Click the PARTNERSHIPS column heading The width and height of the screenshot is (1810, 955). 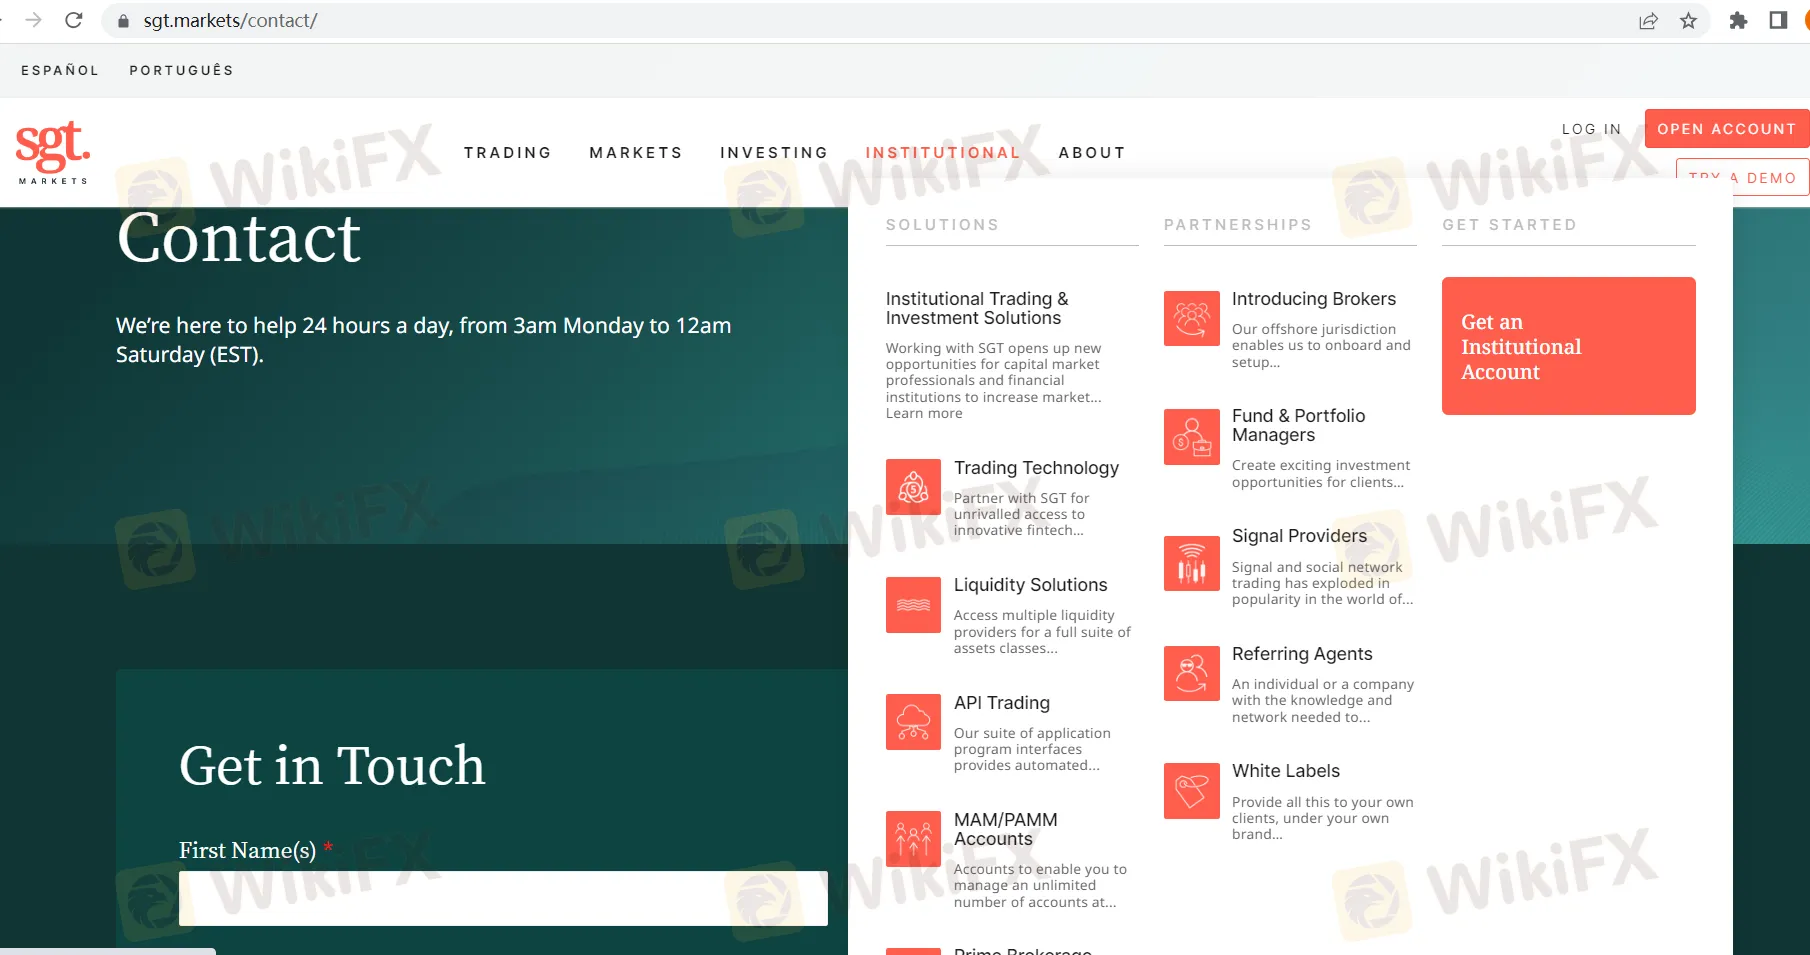coord(1237,225)
